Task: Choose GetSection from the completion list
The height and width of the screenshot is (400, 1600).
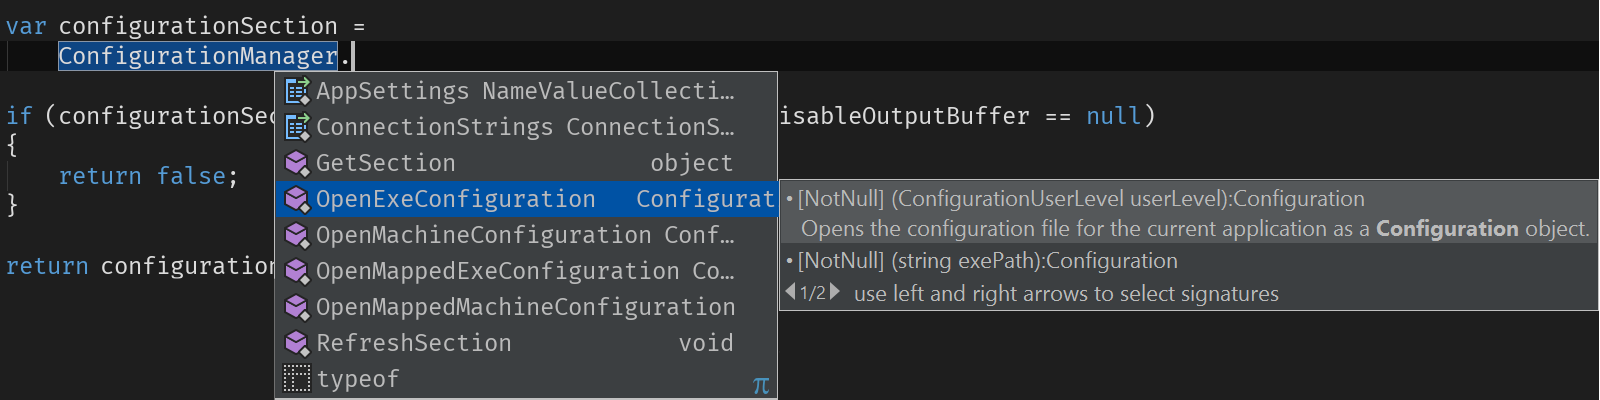Action: (526, 163)
